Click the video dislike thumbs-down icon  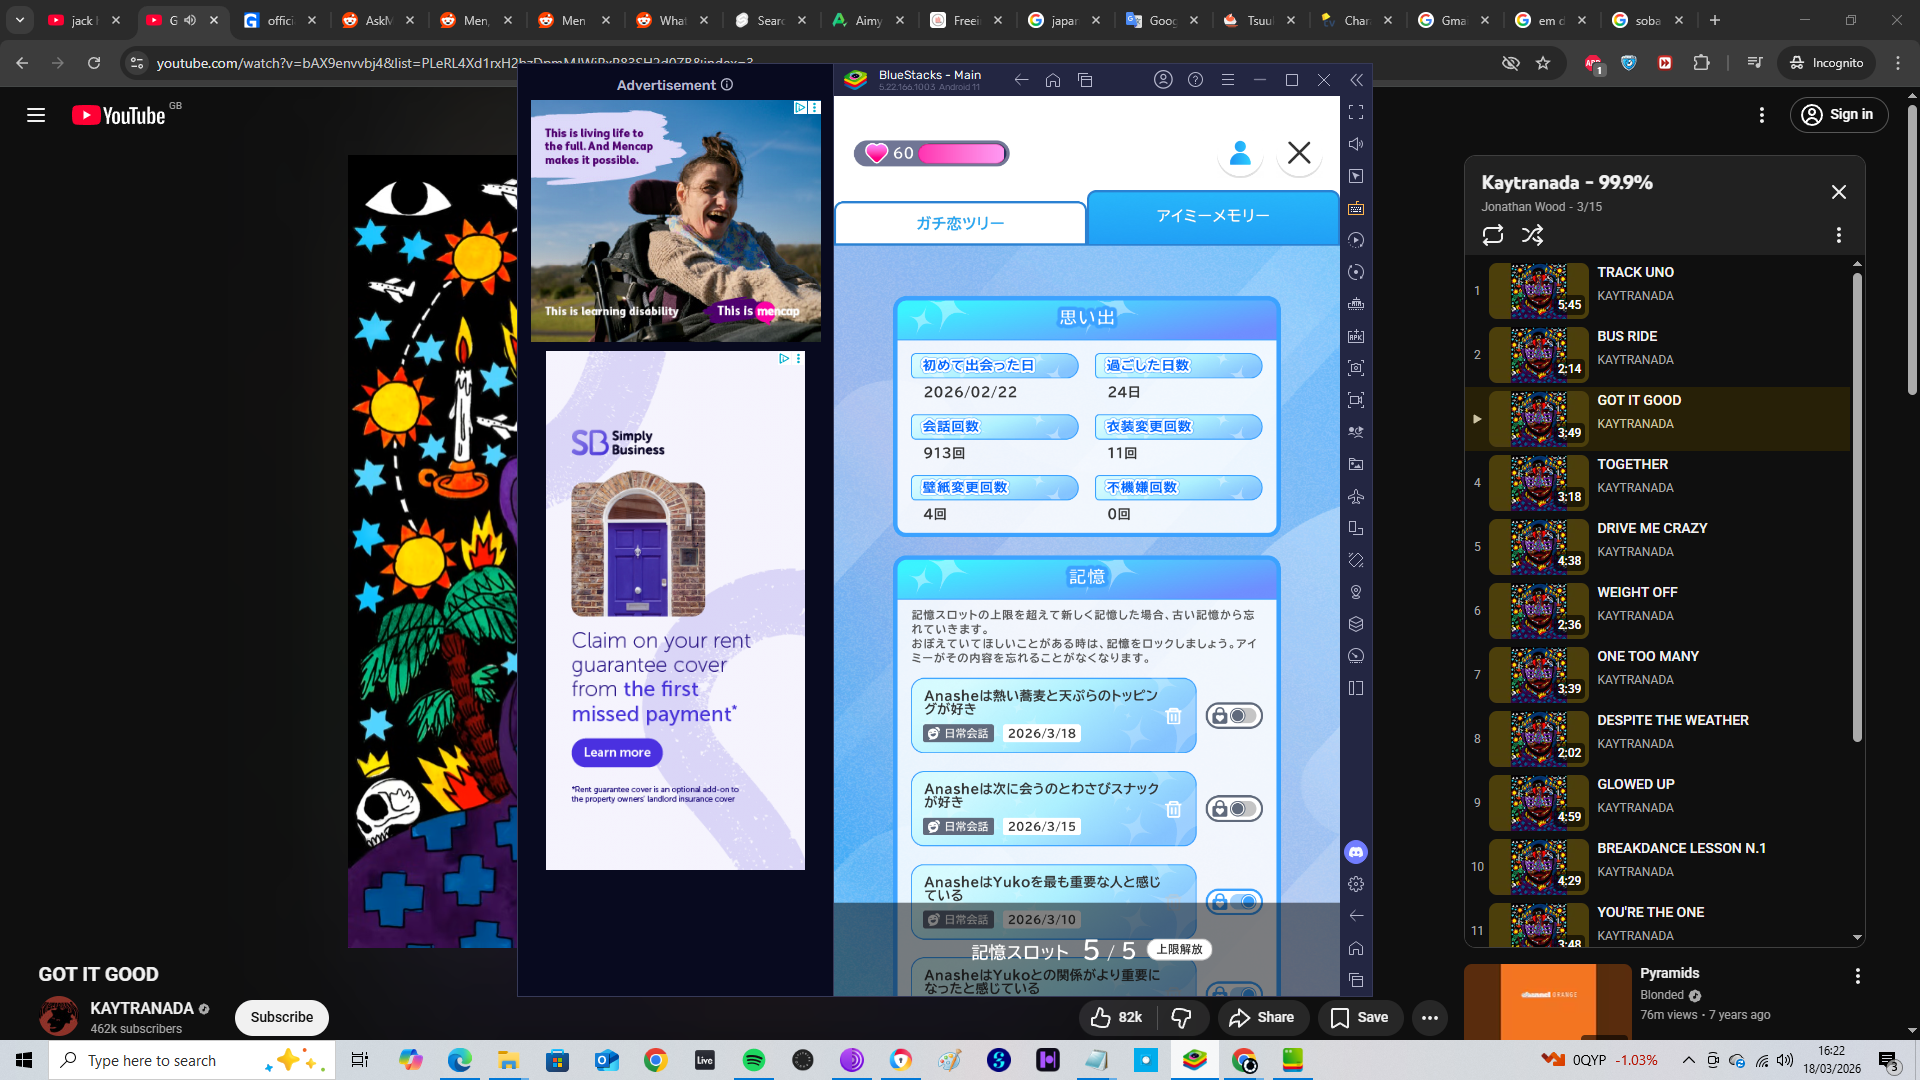(x=1181, y=1017)
